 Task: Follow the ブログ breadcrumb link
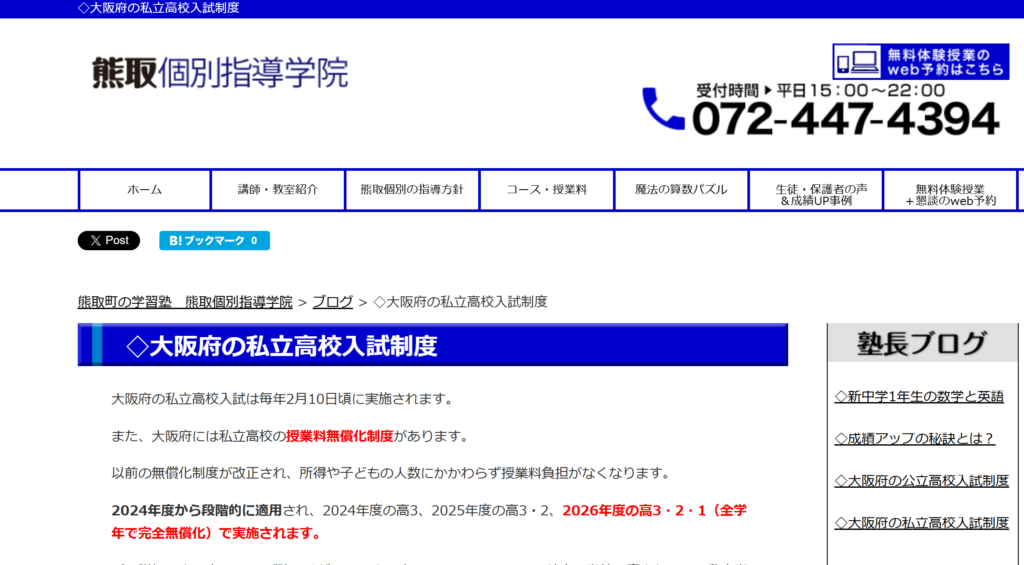(332, 302)
